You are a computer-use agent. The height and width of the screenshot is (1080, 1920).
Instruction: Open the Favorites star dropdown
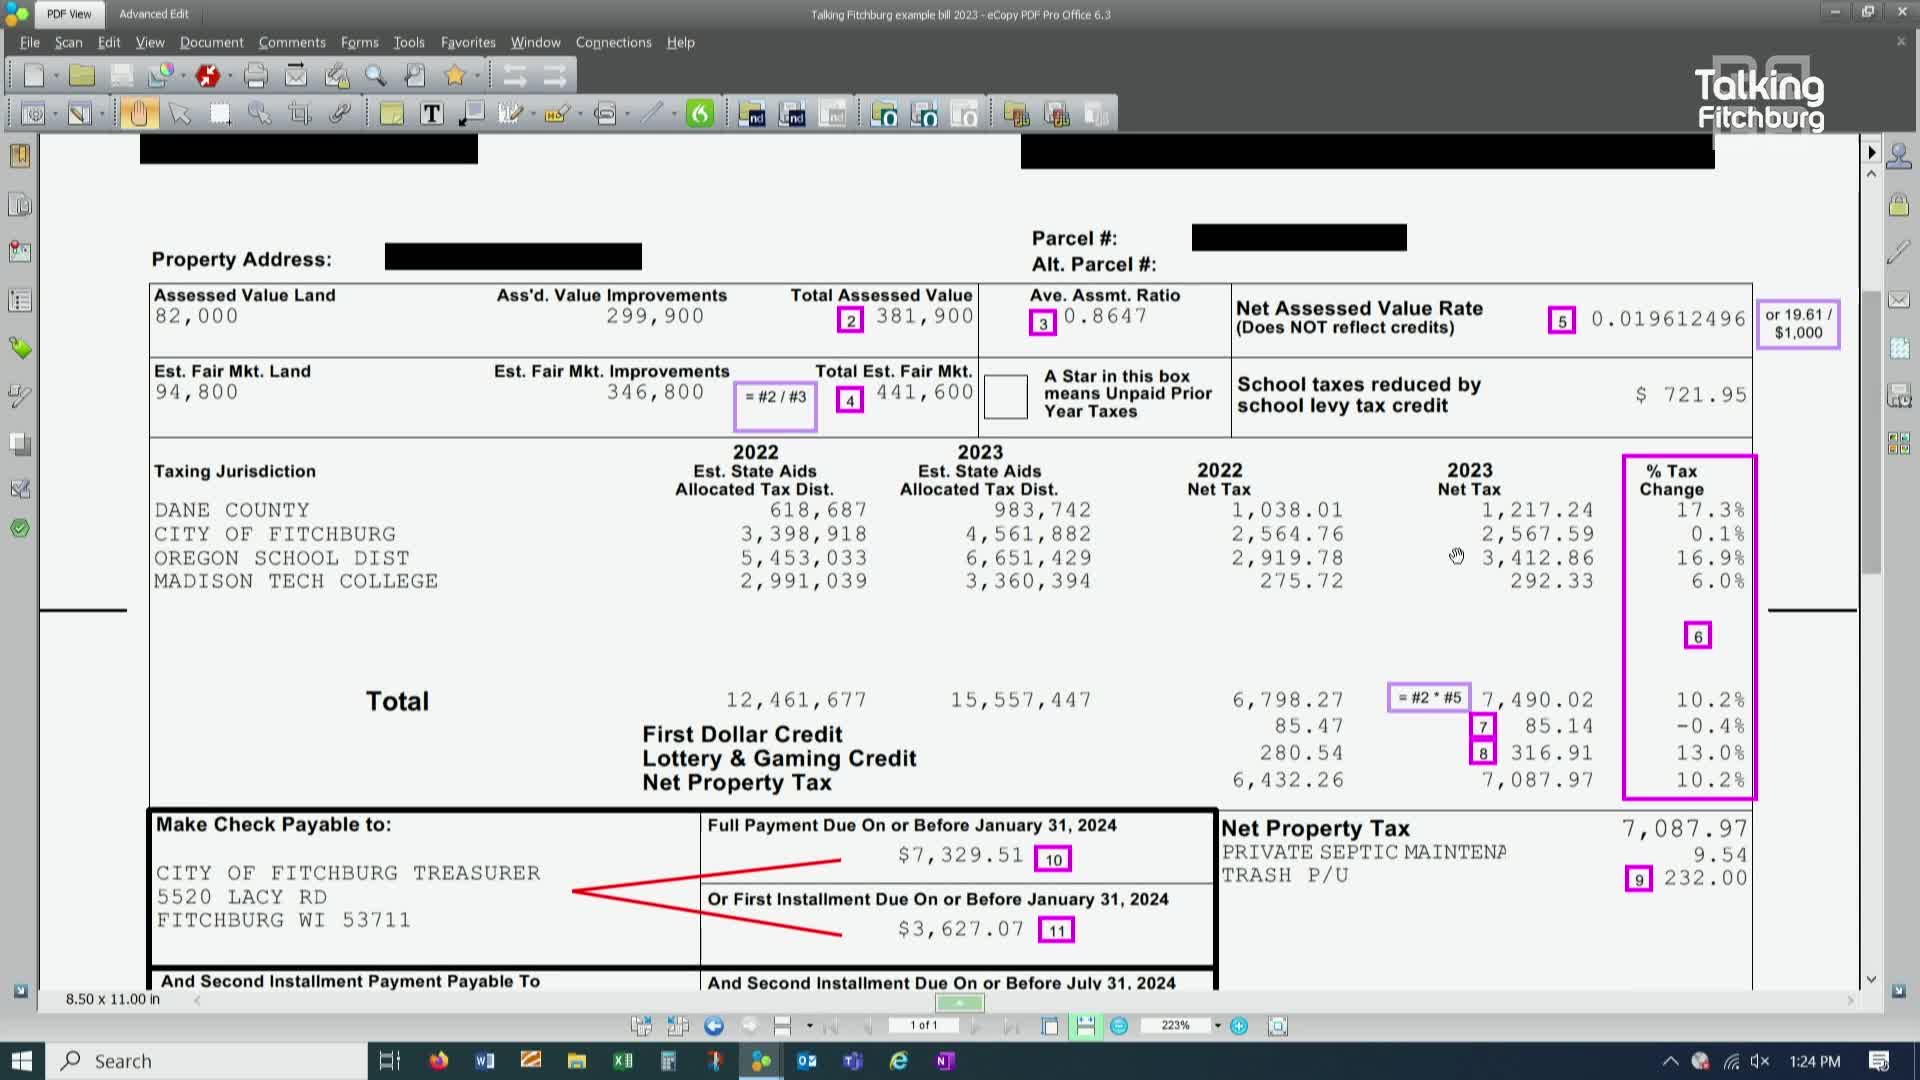coord(478,75)
